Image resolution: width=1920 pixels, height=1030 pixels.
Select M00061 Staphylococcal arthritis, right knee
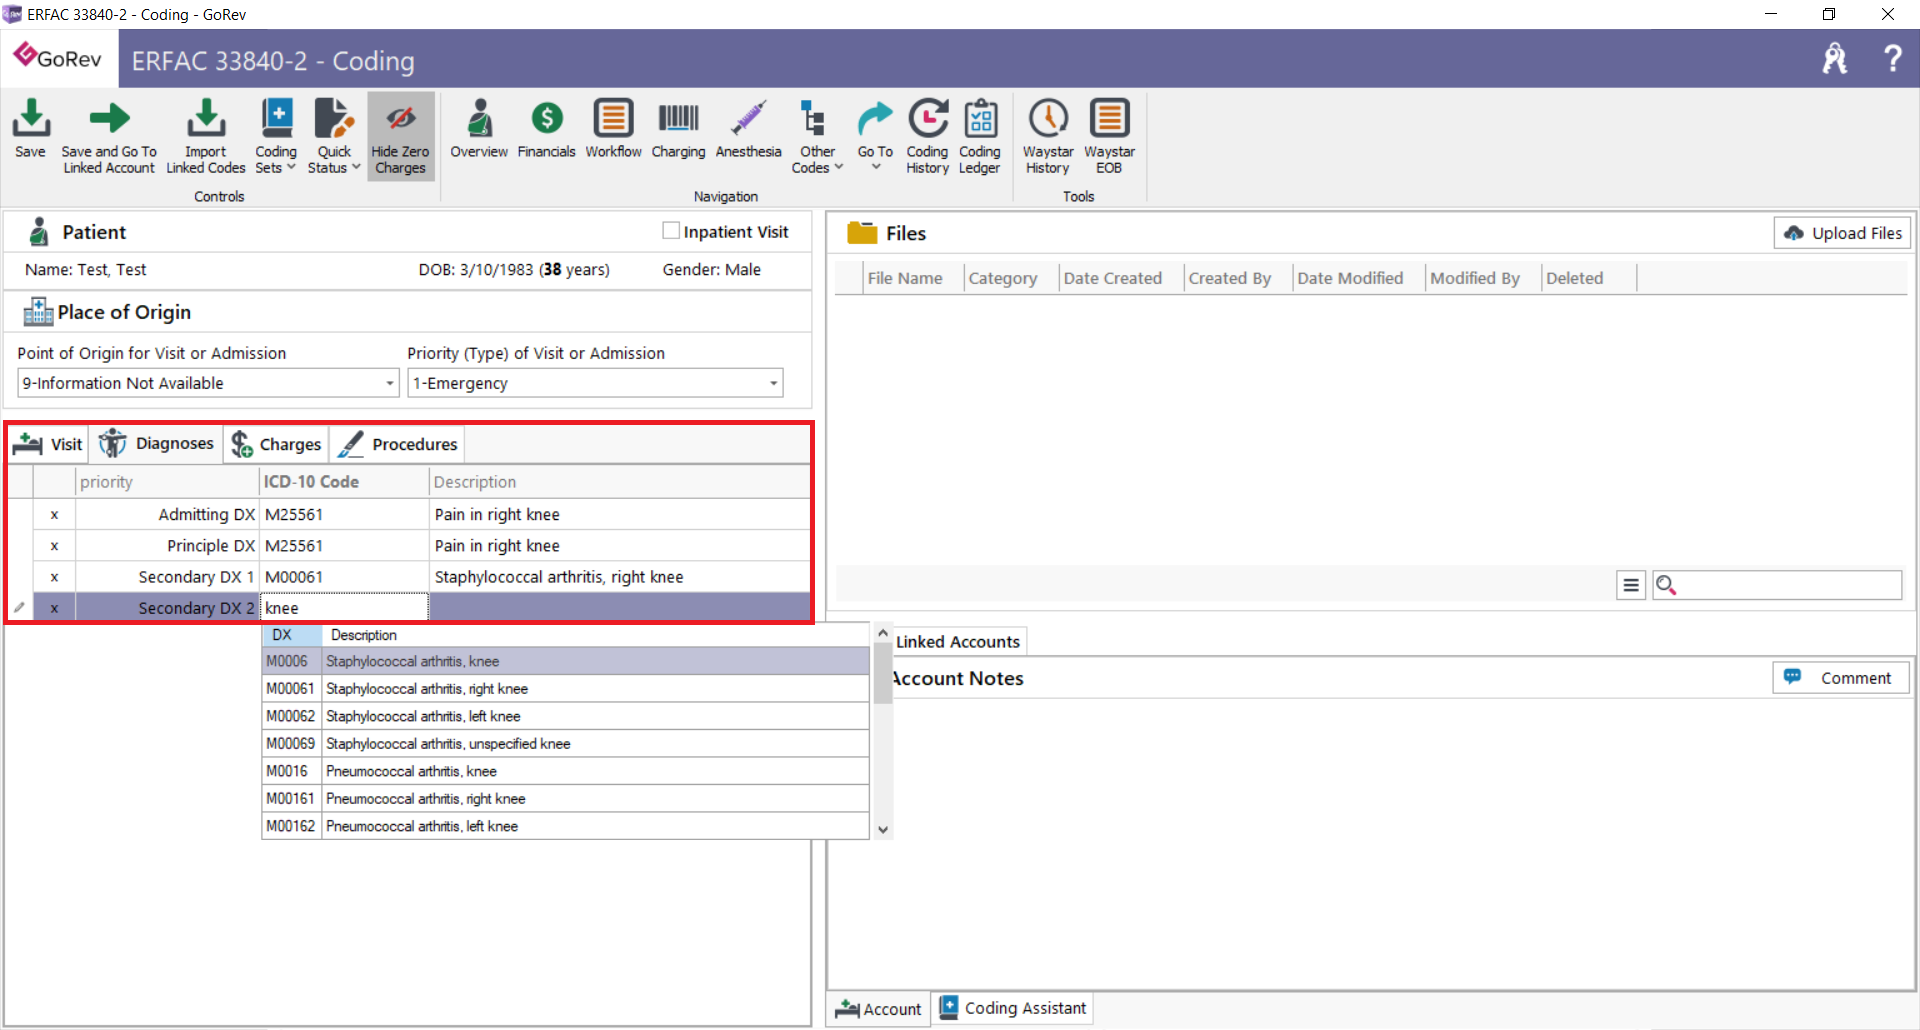[565, 689]
